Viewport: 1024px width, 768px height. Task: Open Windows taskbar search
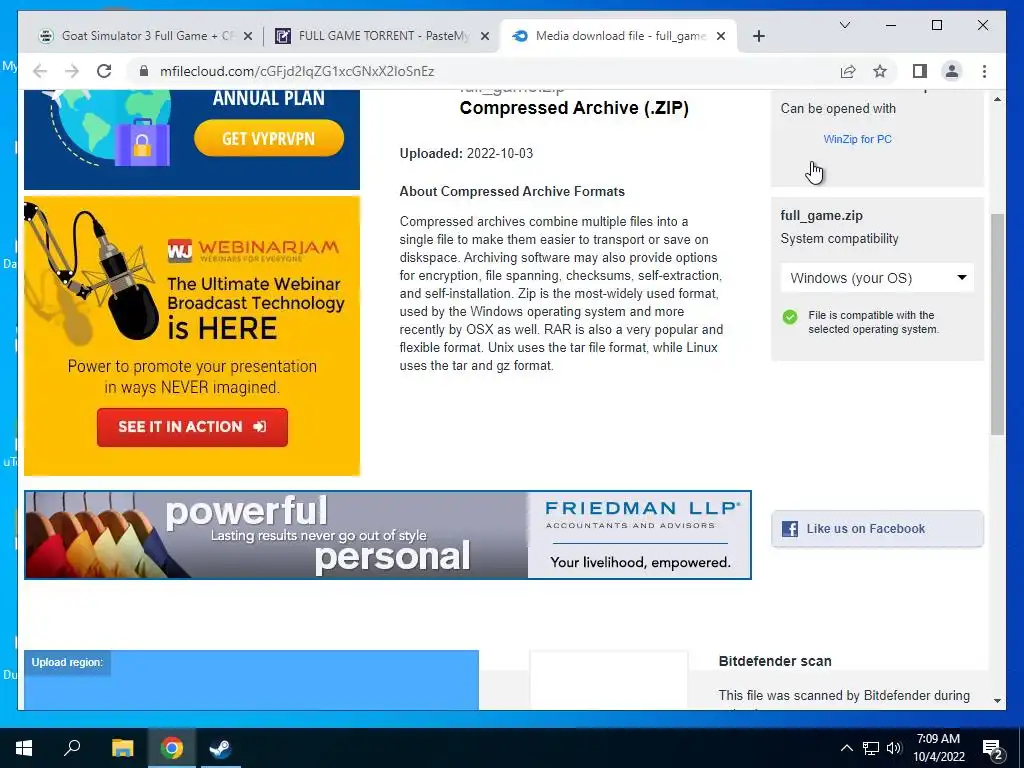click(x=72, y=748)
